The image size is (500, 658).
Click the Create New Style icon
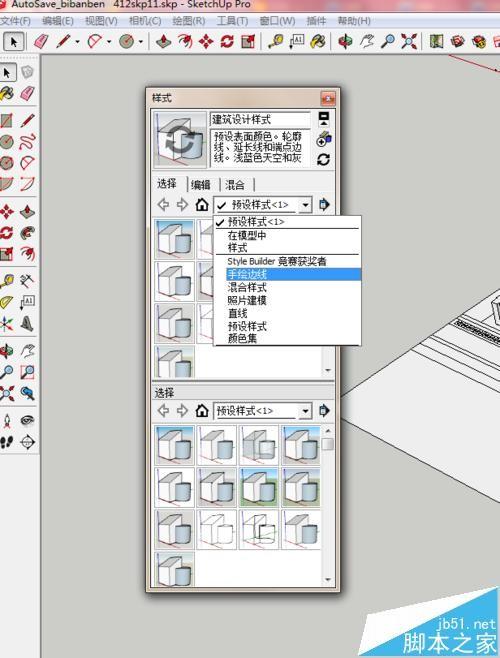coord(324,139)
